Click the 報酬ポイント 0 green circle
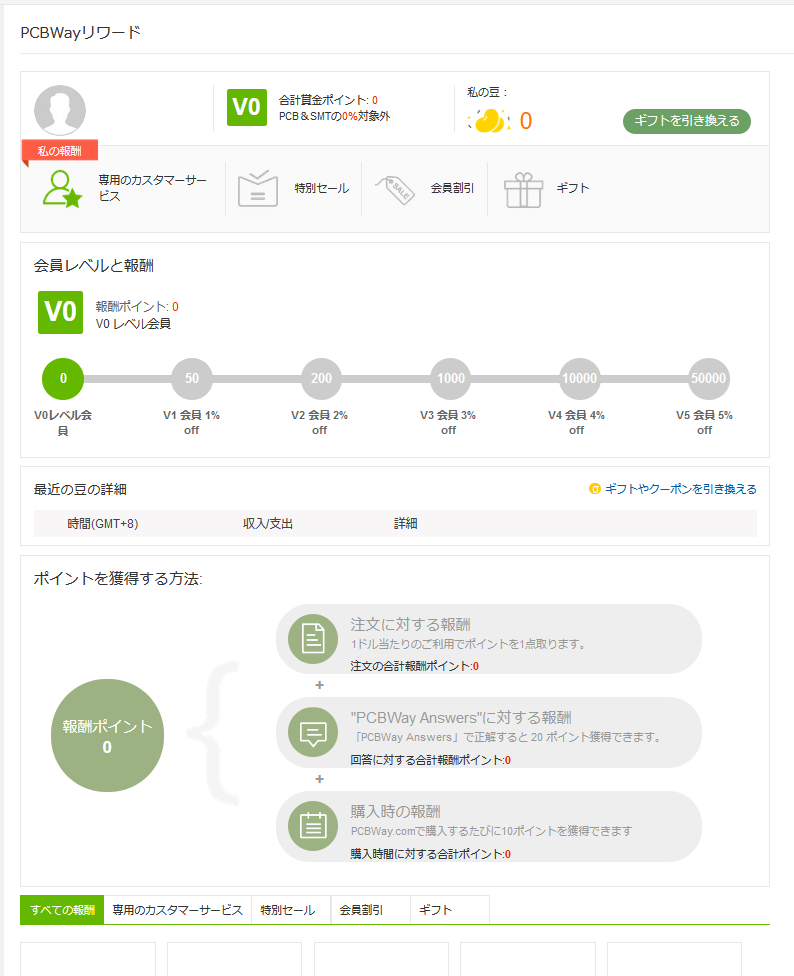Viewport: 794px width, 976px height. [107, 736]
